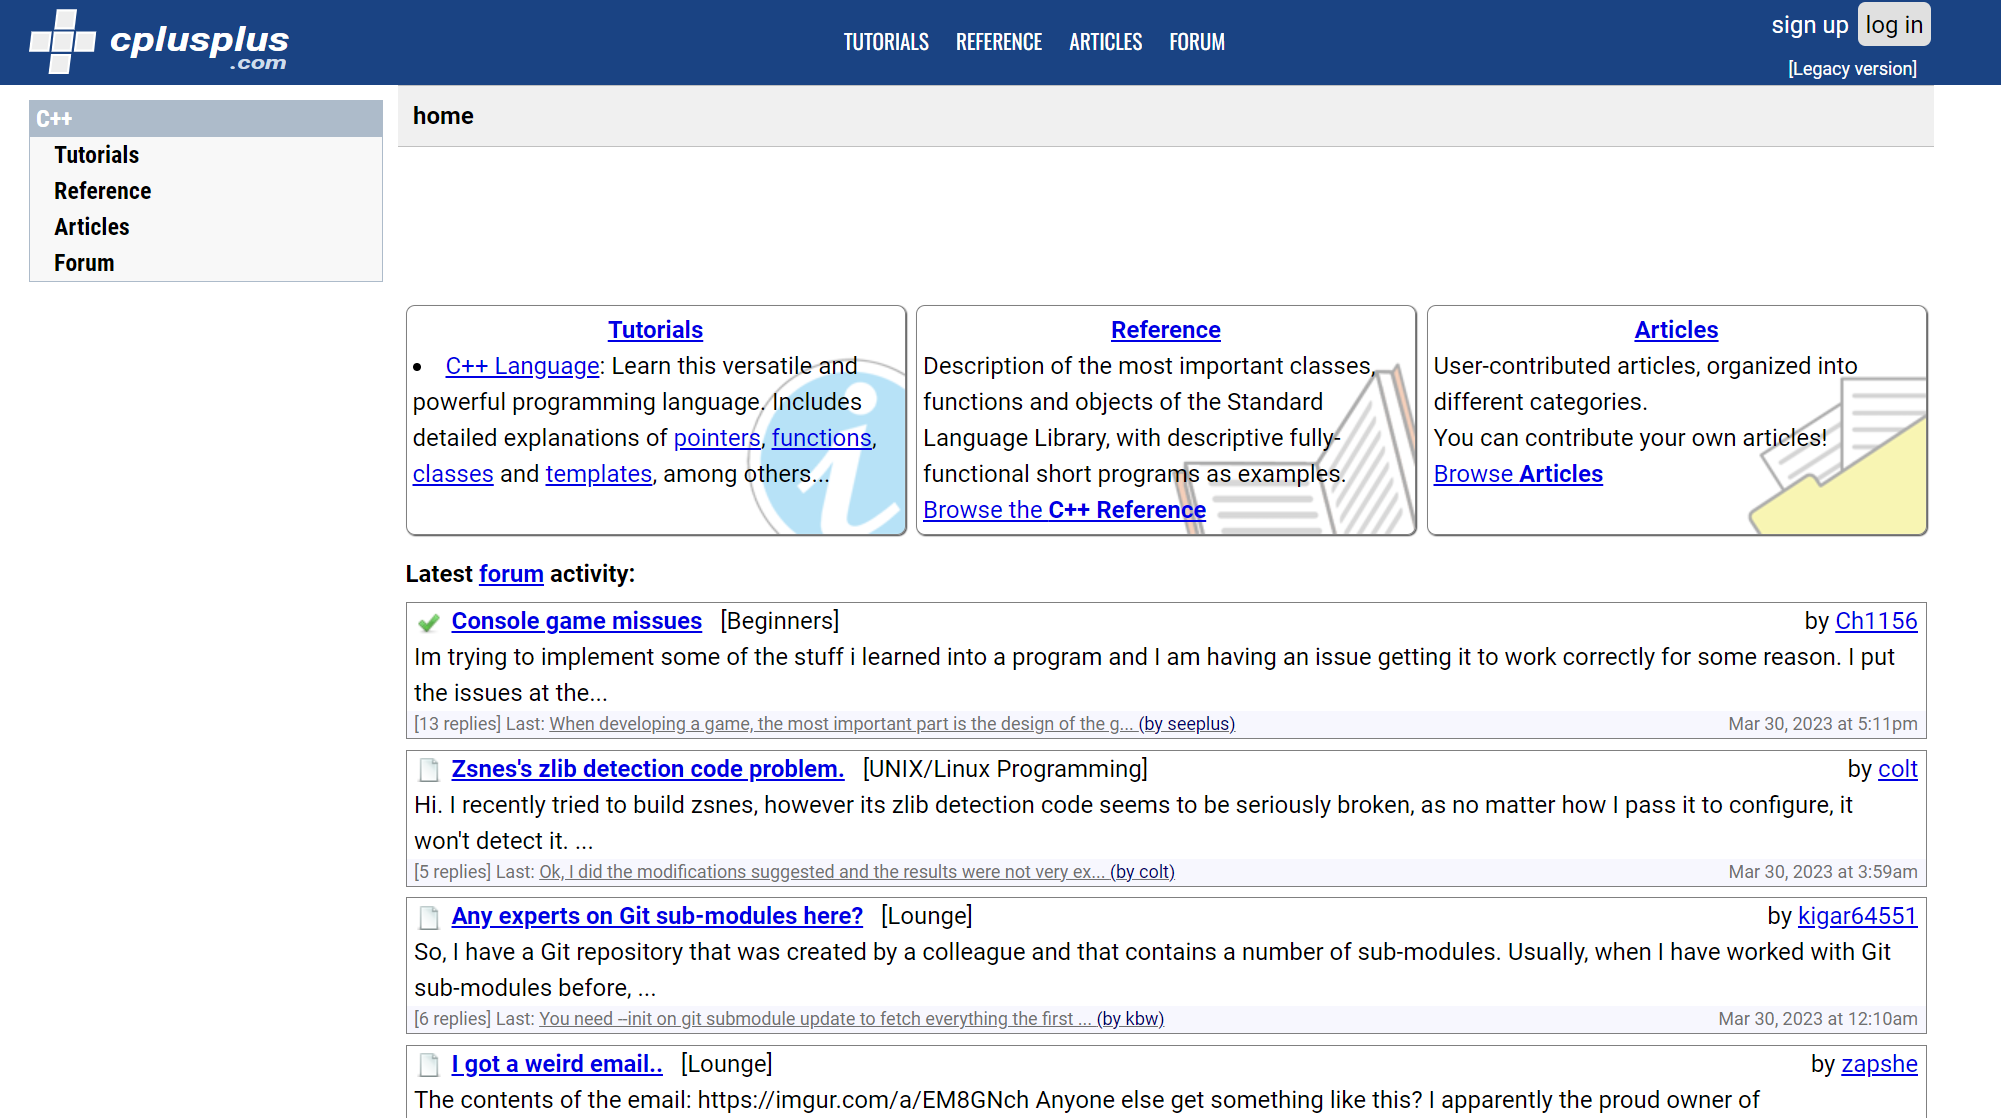Click Browse Articles link
Image resolution: width=2001 pixels, height=1118 pixels.
click(x=1517, y=474)
